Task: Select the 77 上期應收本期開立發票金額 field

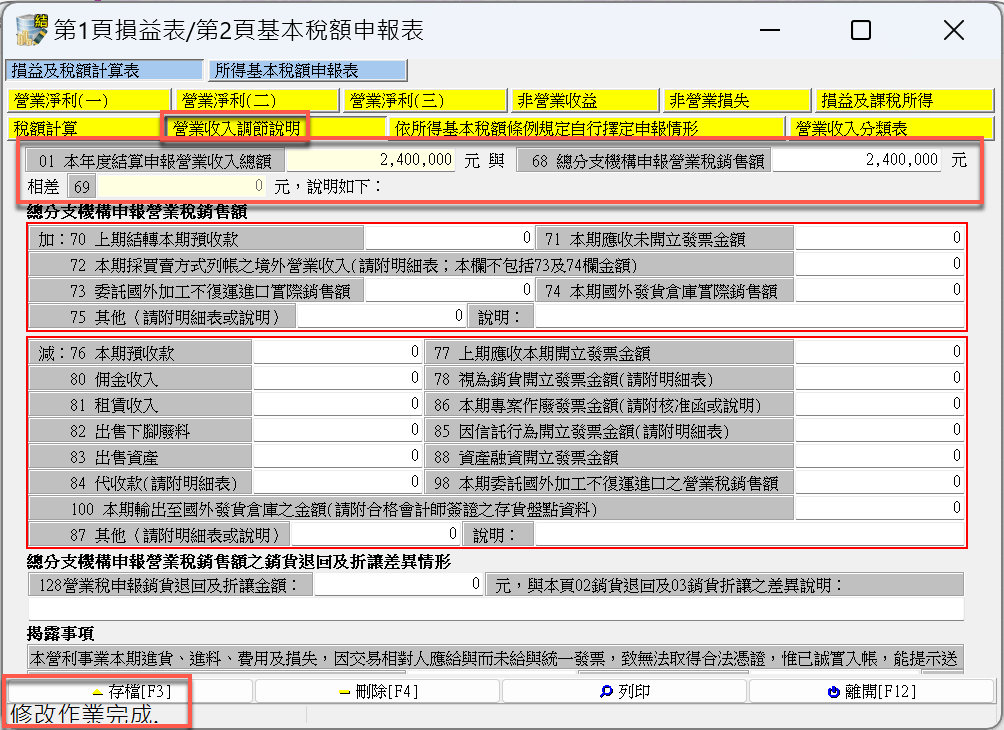Action: click(879, 352)
